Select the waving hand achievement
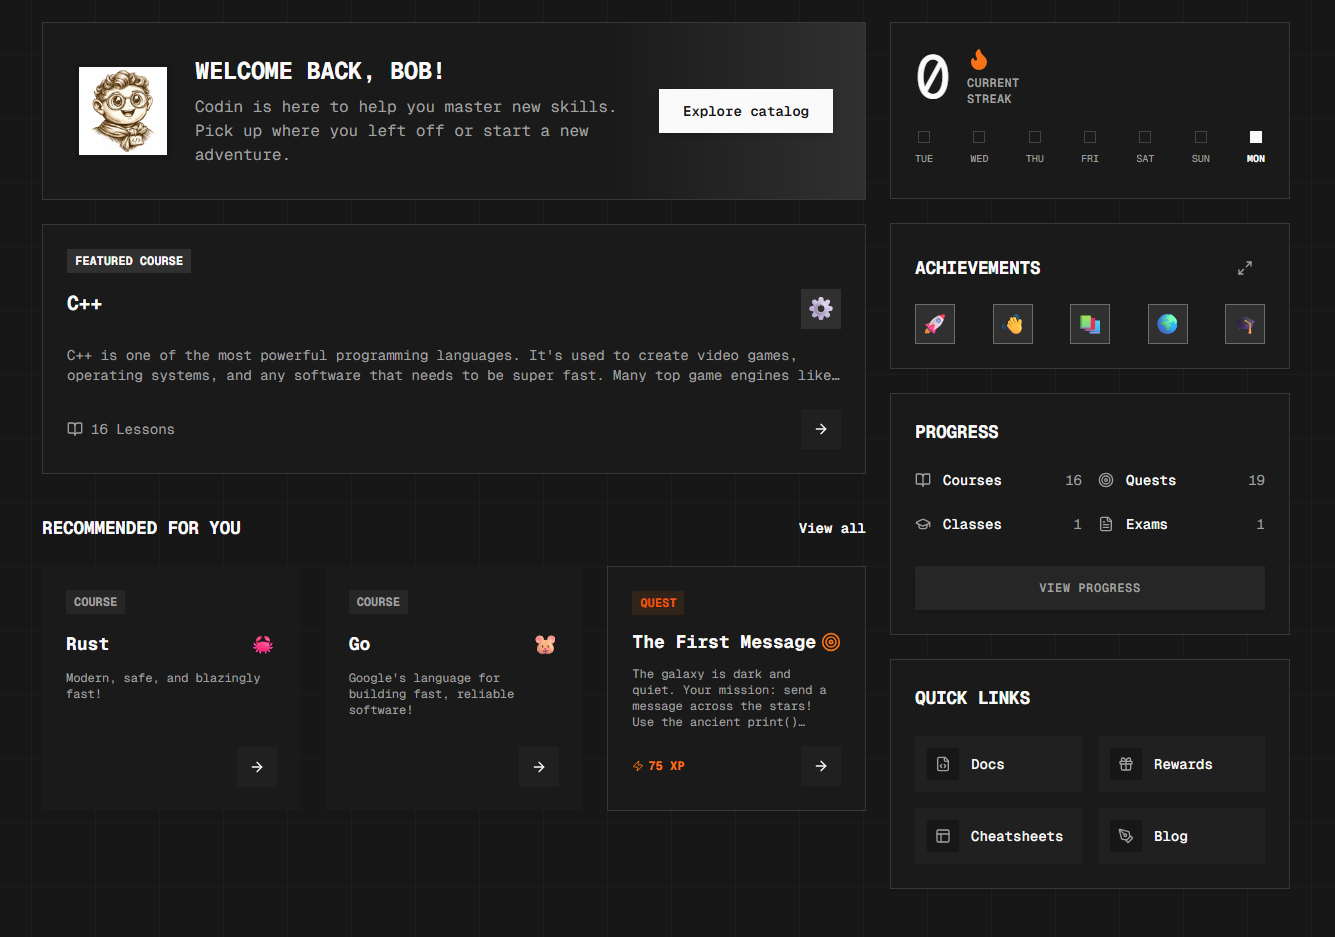The height and width of the screenshot is (937, 1335). [1013, 323]
